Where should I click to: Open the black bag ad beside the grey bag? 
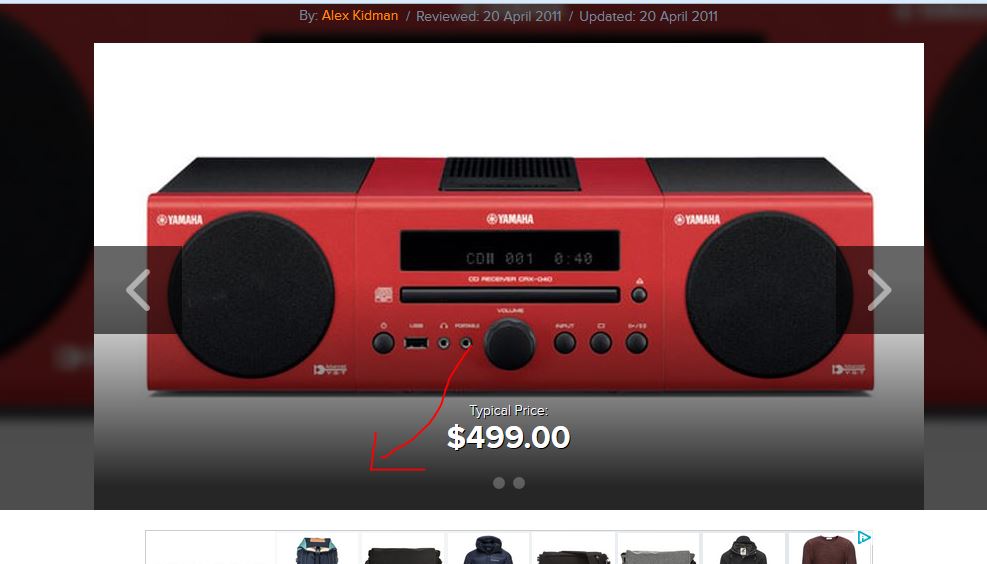573,556
